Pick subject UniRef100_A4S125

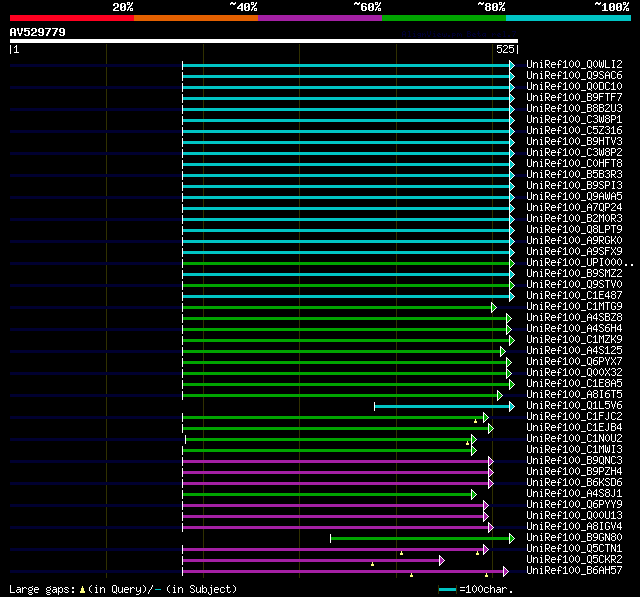click(x=574, y=351)
